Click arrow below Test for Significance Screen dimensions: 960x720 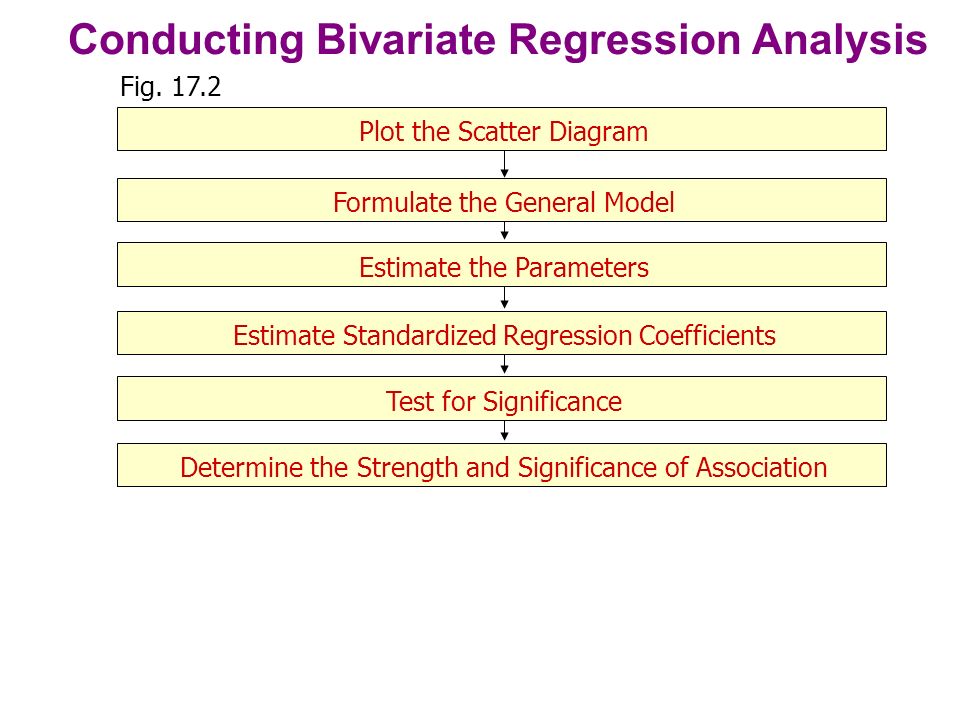click(504, 432)
